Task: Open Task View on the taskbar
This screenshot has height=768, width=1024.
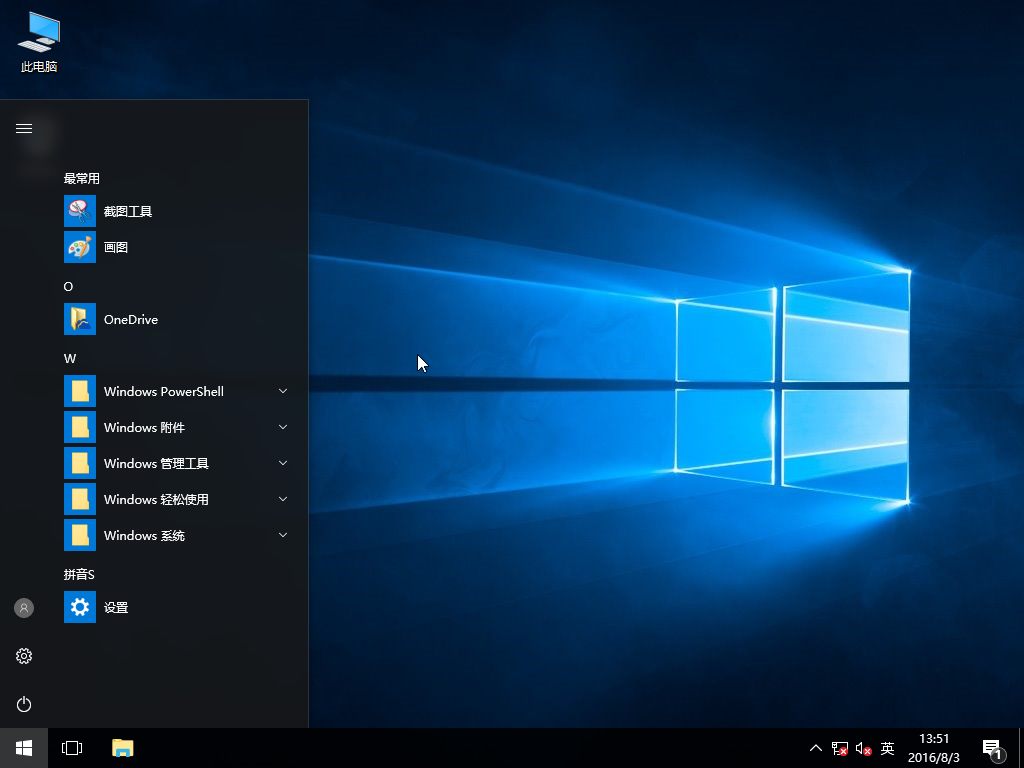Action: [72, 748]
